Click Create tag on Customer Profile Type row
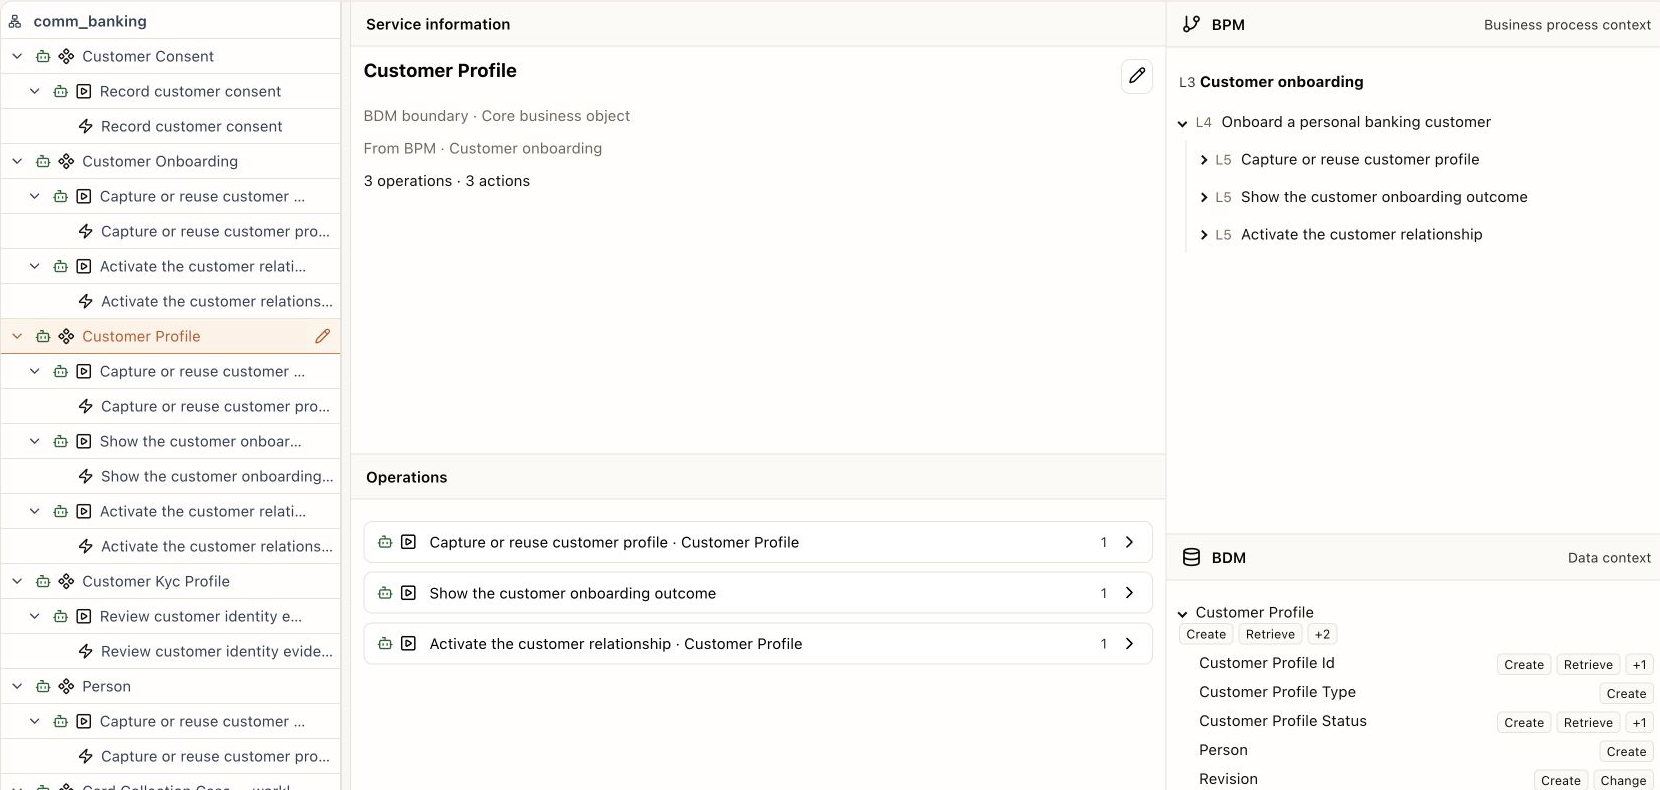 point(1626,693)
